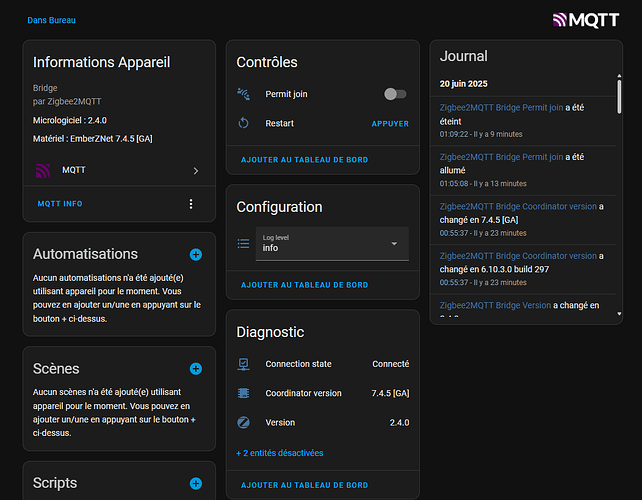Click the Bridge model name text
The image size is (642, 500).
click(x=45, y=88)
